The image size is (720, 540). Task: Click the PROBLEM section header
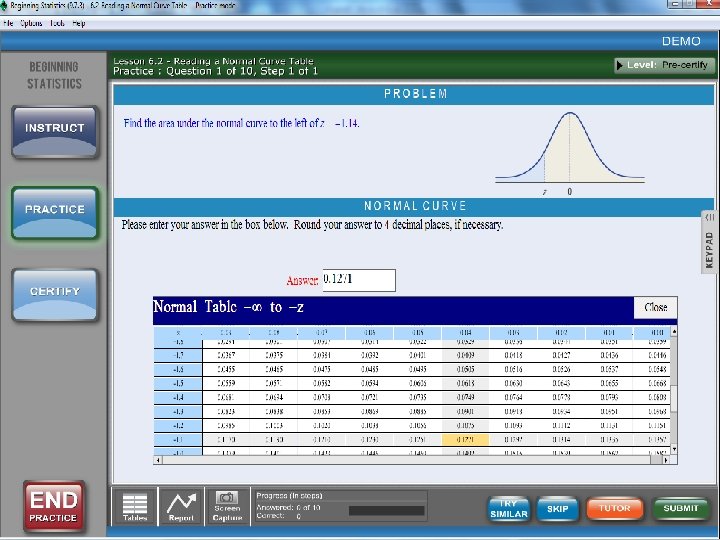pos(414,94)
